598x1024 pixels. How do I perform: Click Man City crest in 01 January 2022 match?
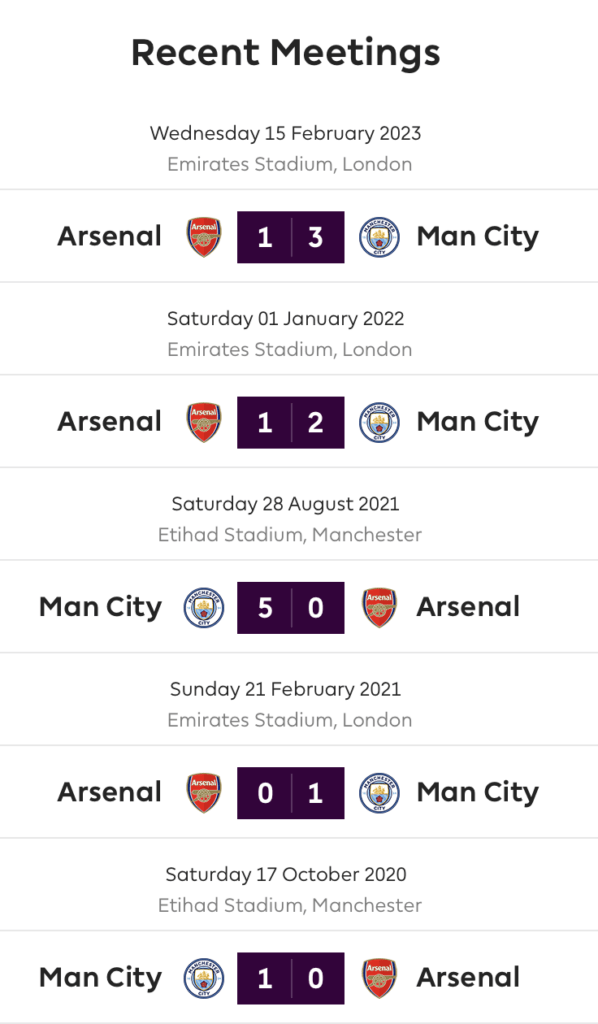(379, 423)
